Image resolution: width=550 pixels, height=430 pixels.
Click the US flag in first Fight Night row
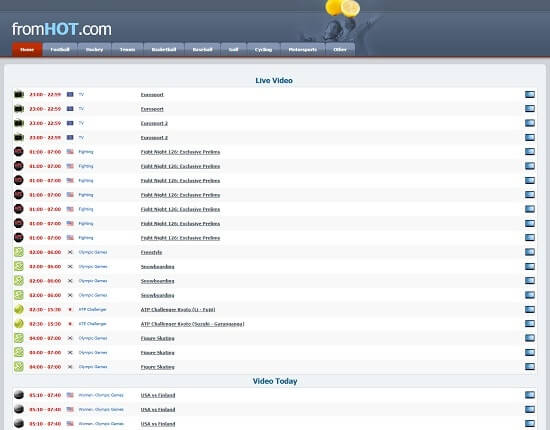[x=70, y=152]
